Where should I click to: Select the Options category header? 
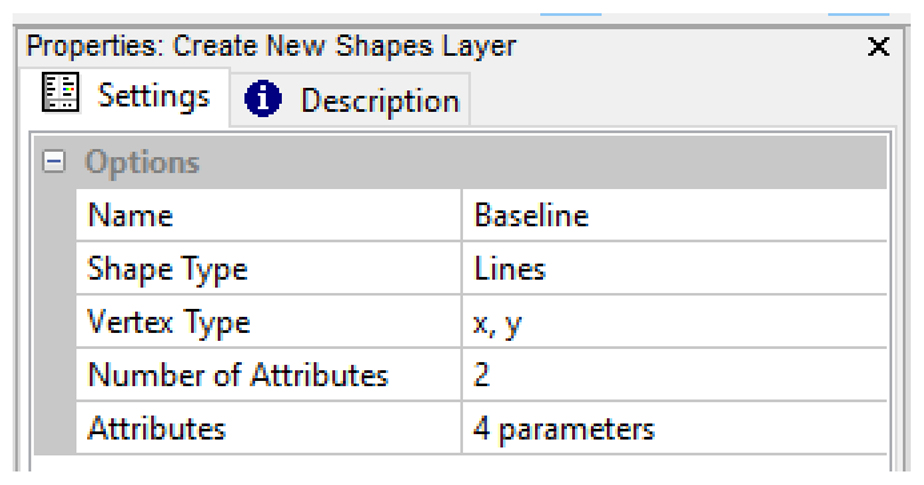point(142,163)
